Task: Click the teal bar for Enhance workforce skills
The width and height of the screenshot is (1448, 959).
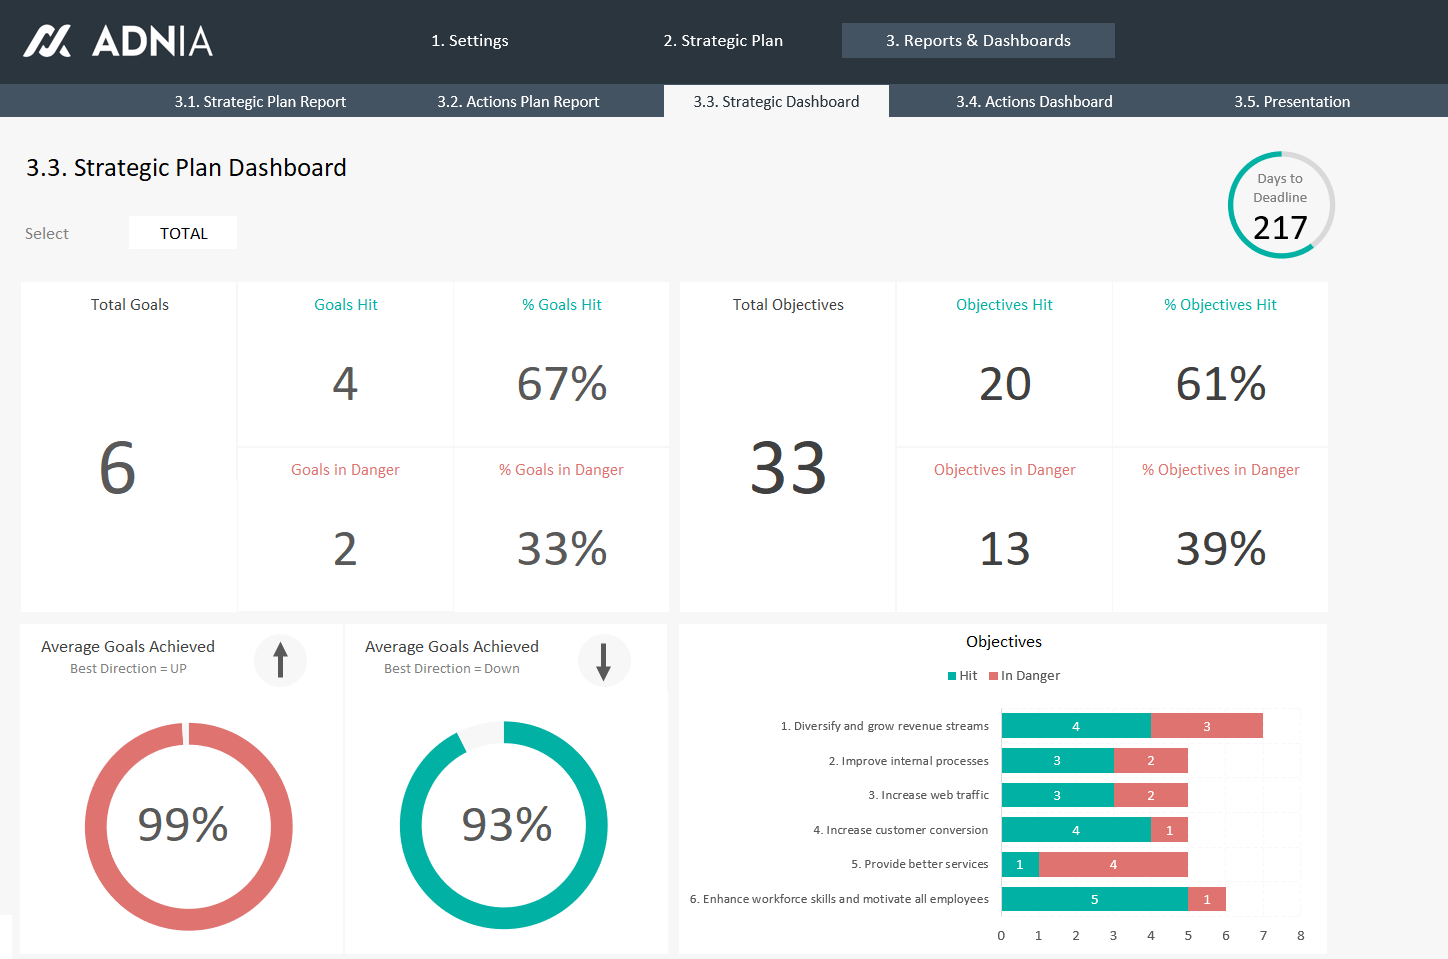Action: 1094,899
